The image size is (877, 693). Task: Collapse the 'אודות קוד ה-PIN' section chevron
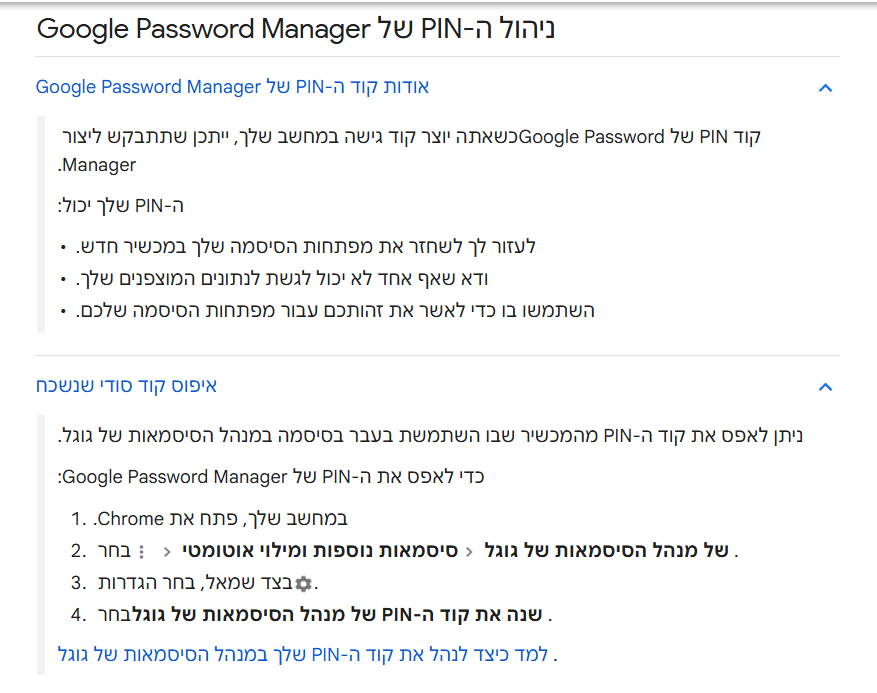[x=825, y=88]
